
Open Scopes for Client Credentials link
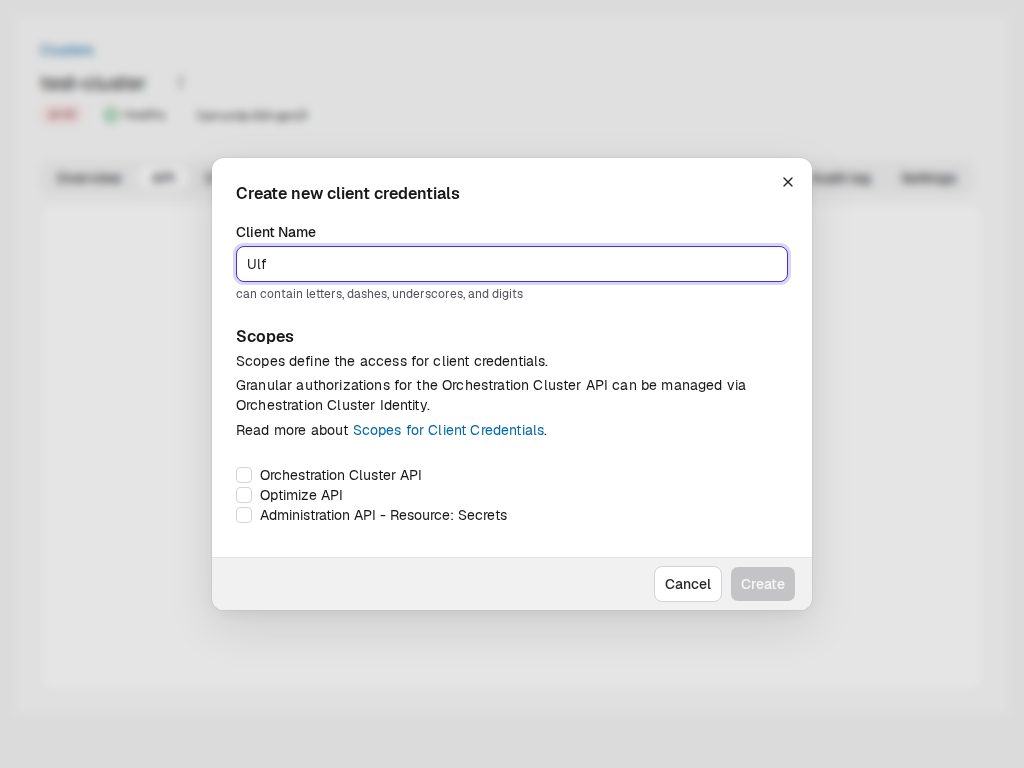[x=448, y=430]
